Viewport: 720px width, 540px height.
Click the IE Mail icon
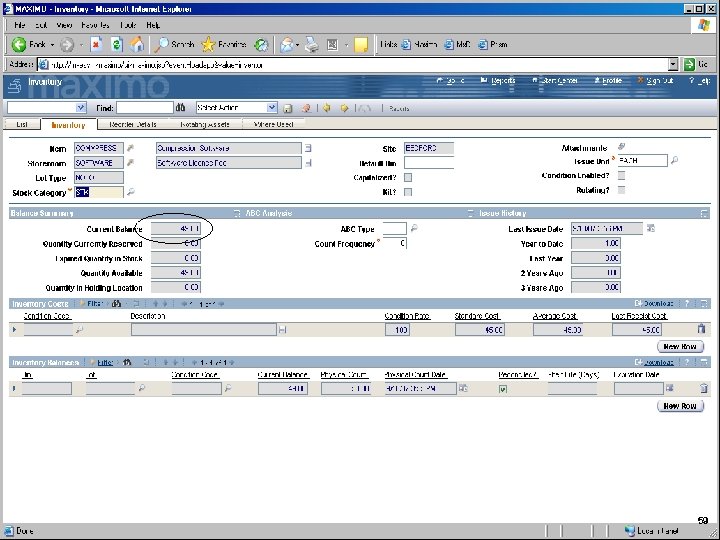click(x=287, y=45)
